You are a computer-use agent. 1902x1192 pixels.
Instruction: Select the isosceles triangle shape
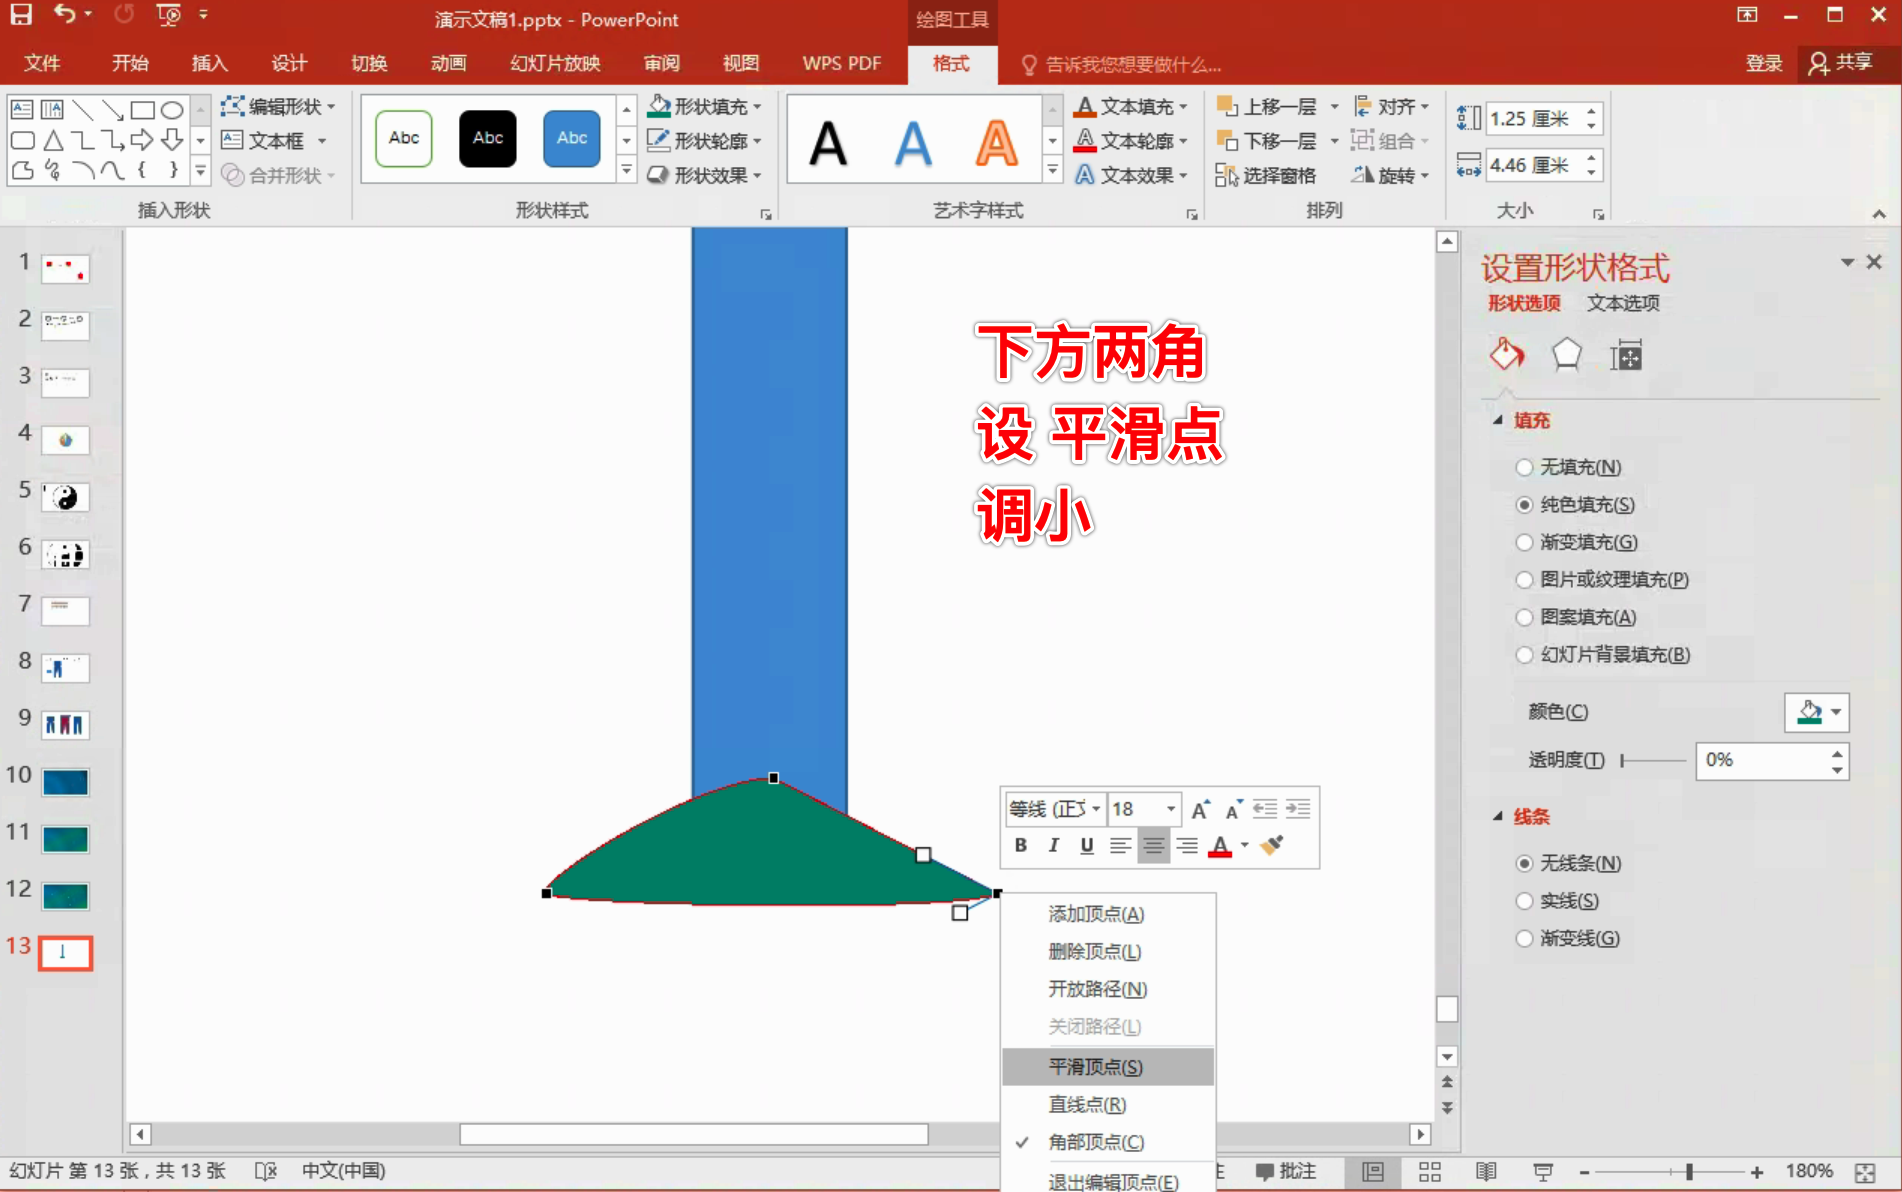(53, 140)
